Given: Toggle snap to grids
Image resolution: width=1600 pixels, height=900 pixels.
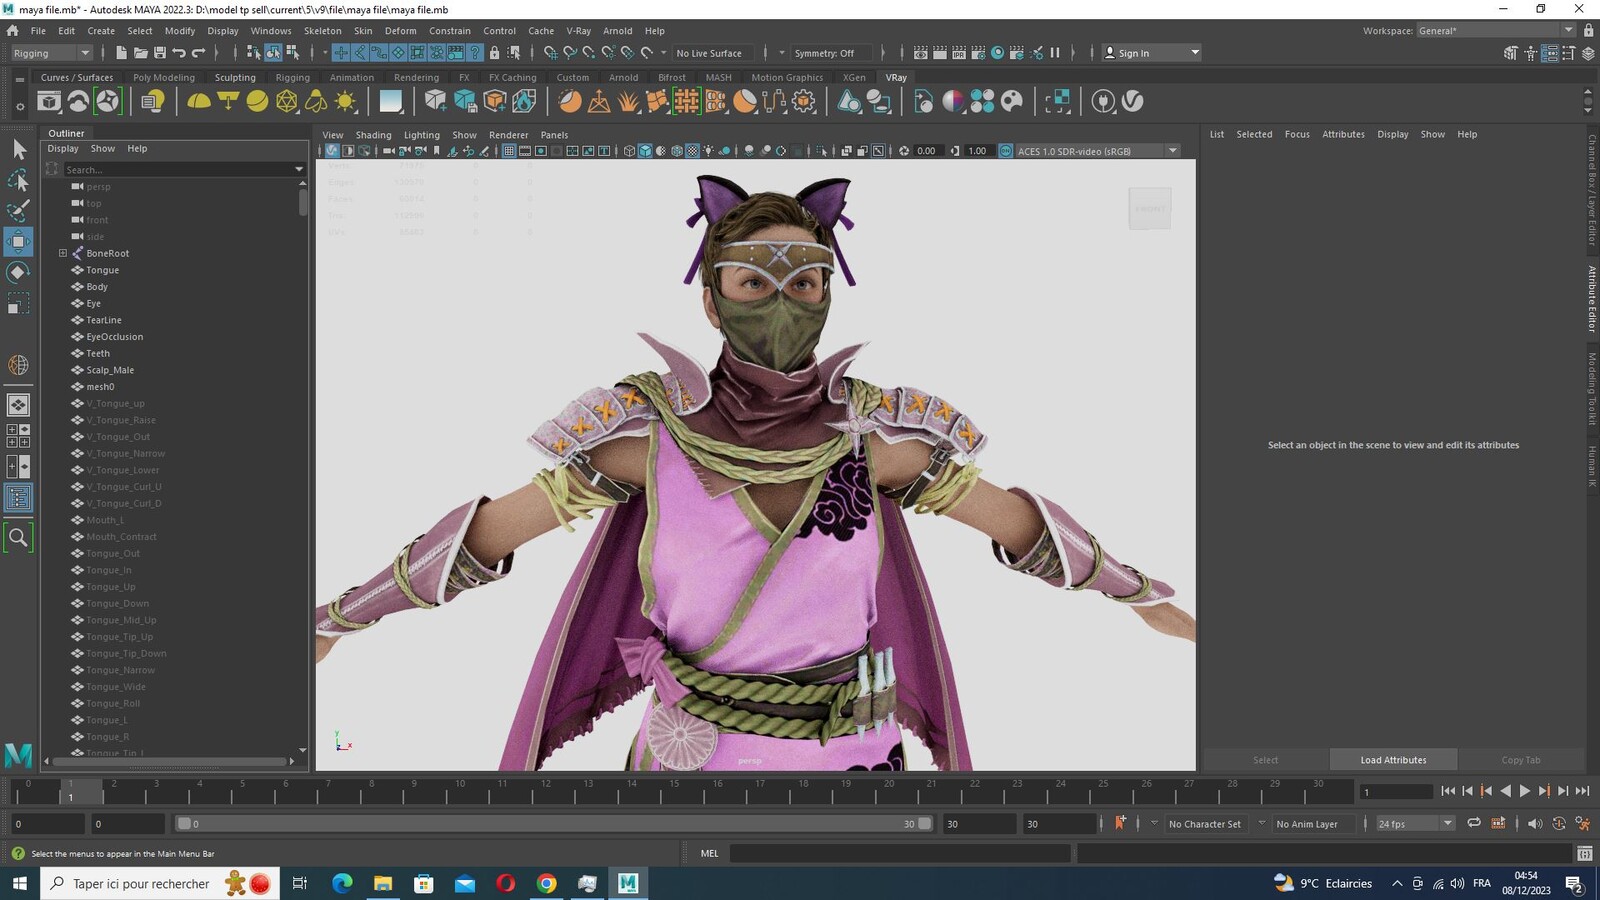Looking at the screenshot, I should click(x=551, y=53).
